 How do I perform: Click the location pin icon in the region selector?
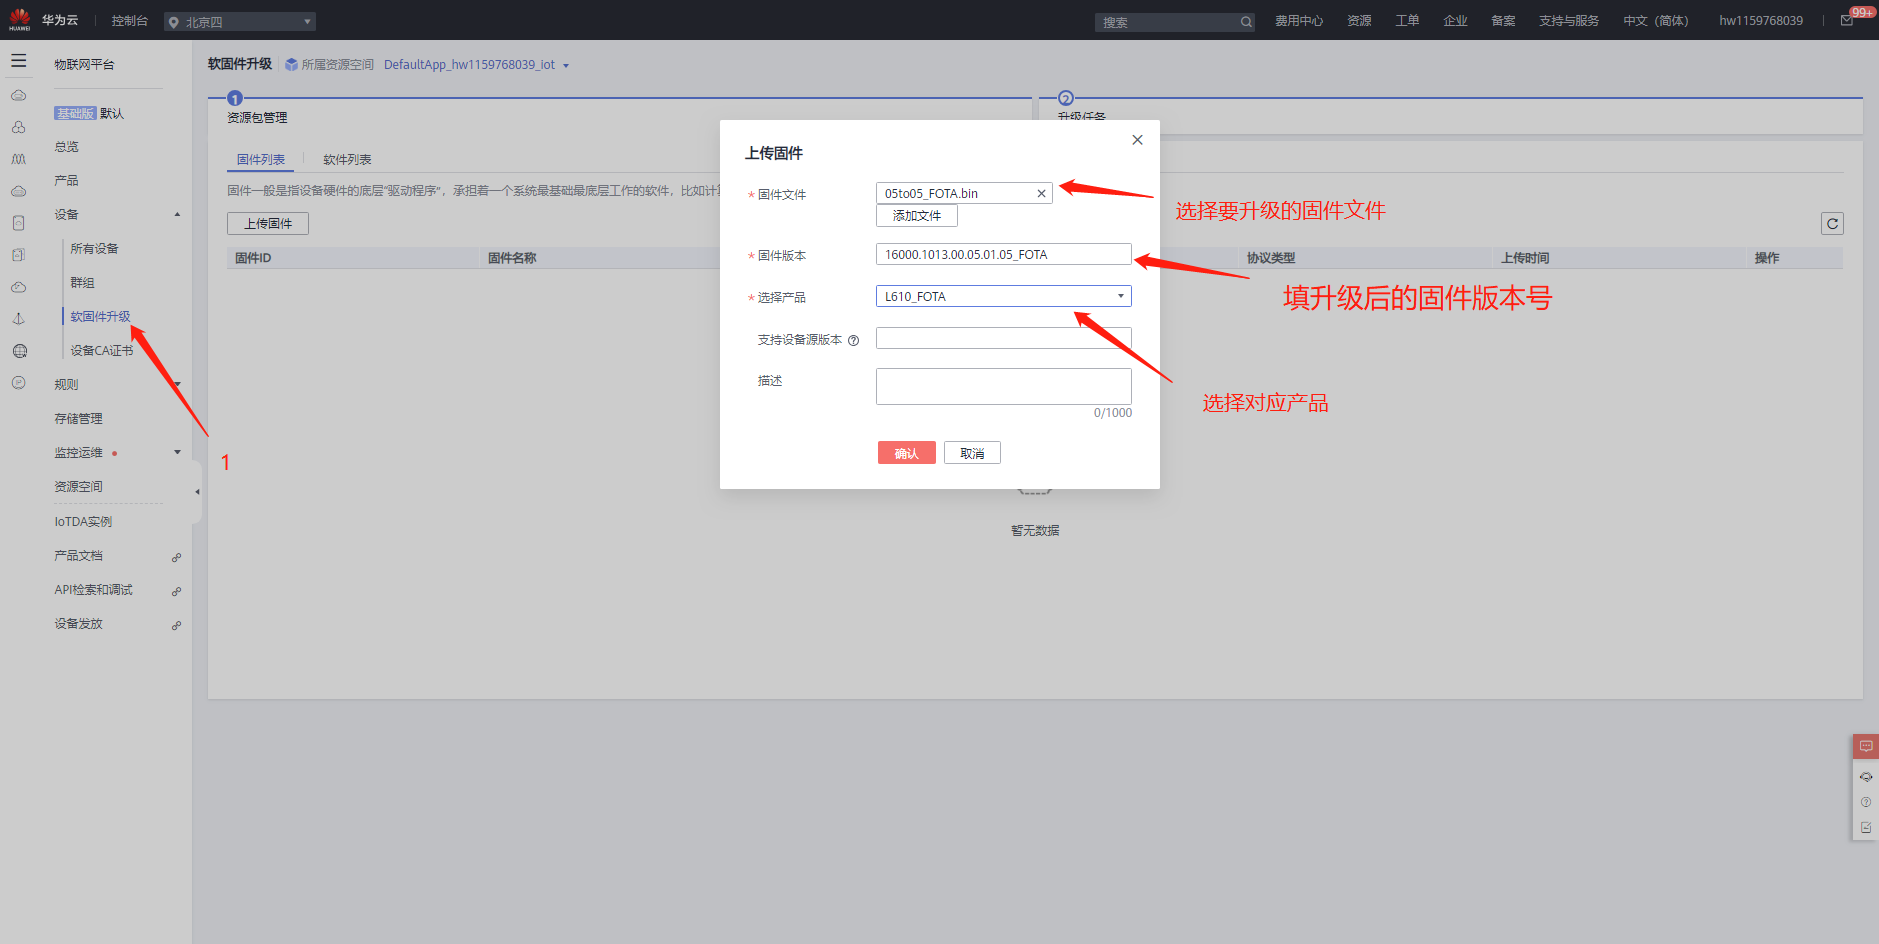(x=174, y=22)
